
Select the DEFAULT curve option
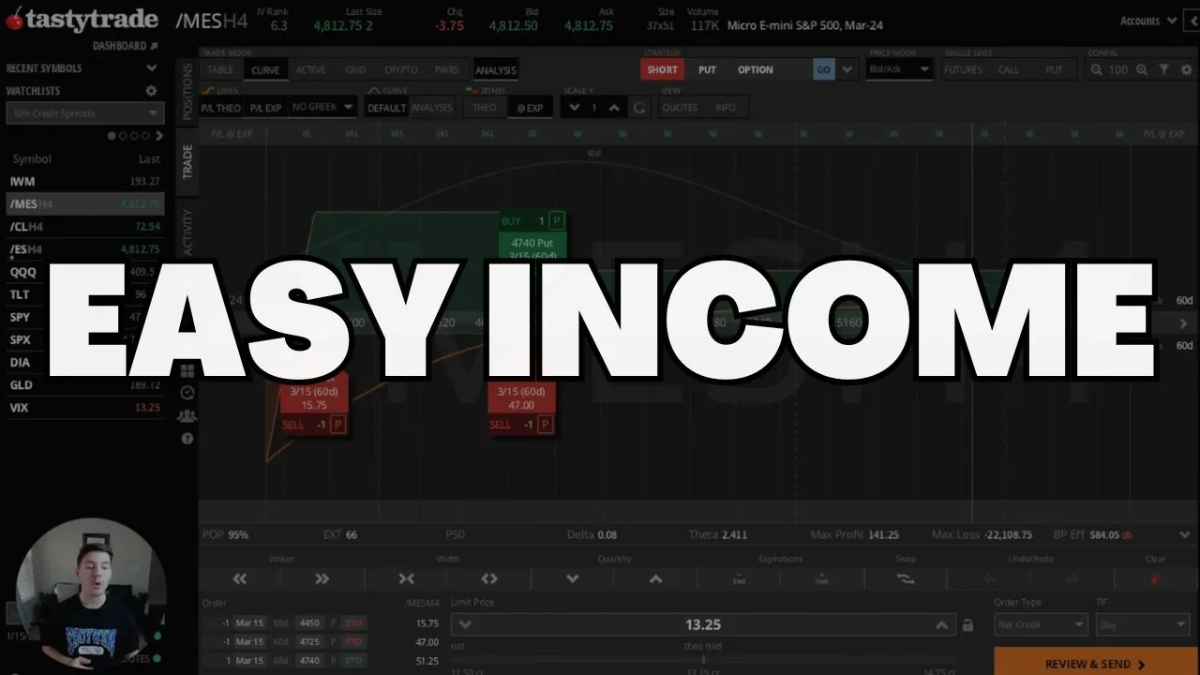click(386, 107)
